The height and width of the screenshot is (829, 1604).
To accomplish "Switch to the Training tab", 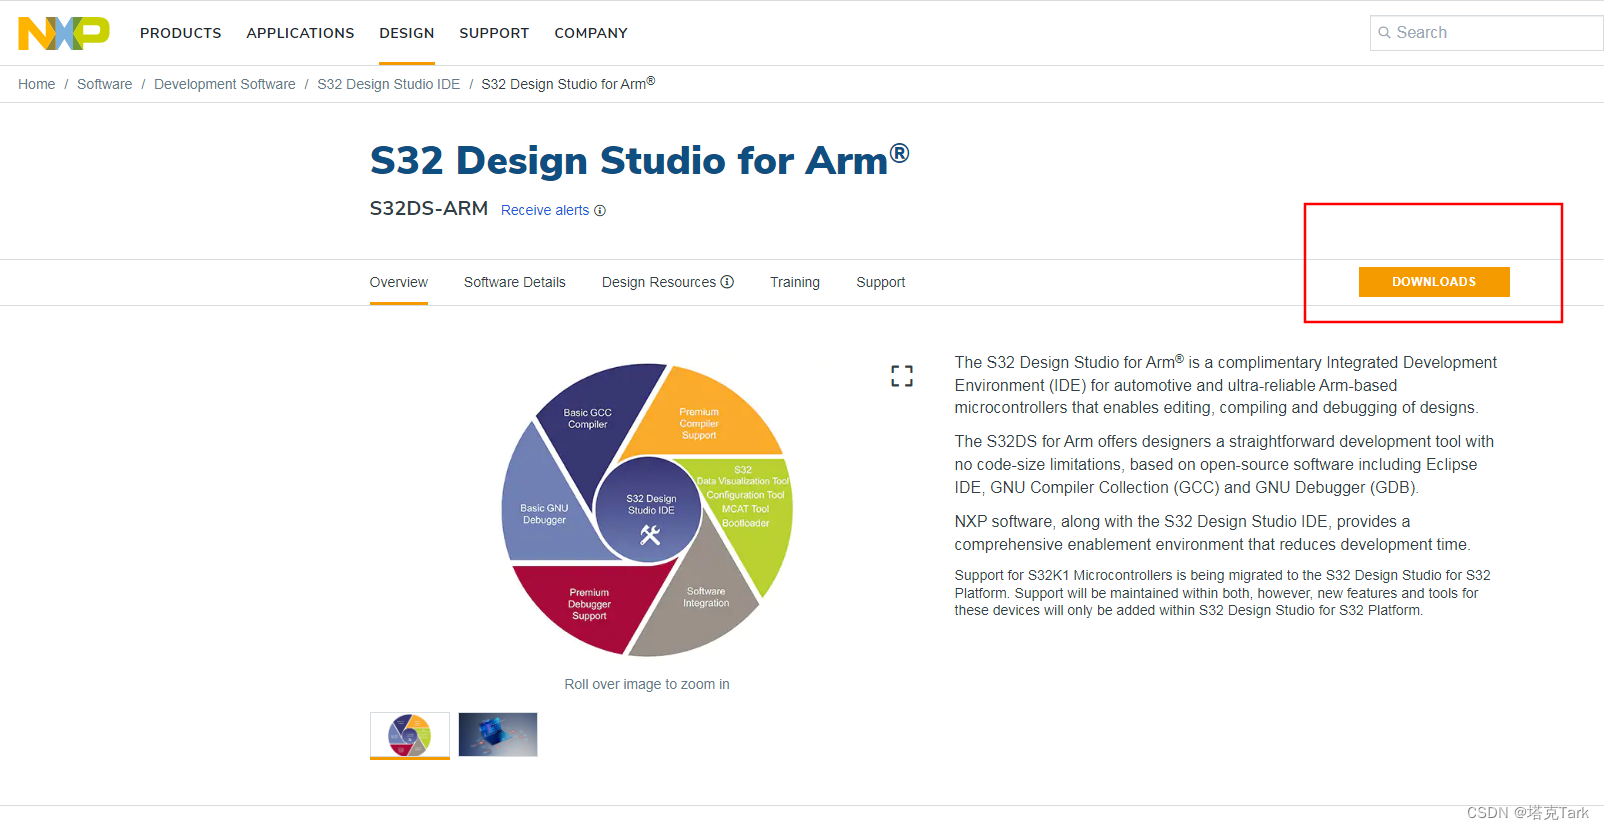I will click(795, 282).
